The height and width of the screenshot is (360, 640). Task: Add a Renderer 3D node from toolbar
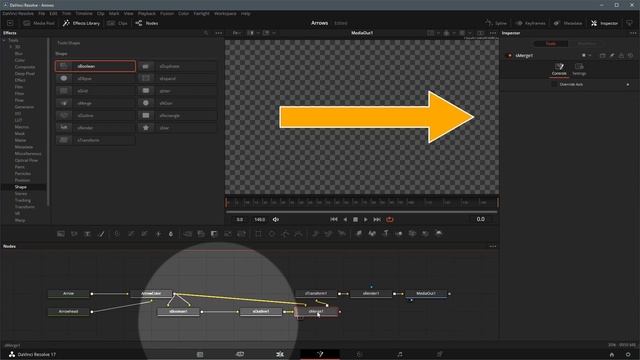439,234
